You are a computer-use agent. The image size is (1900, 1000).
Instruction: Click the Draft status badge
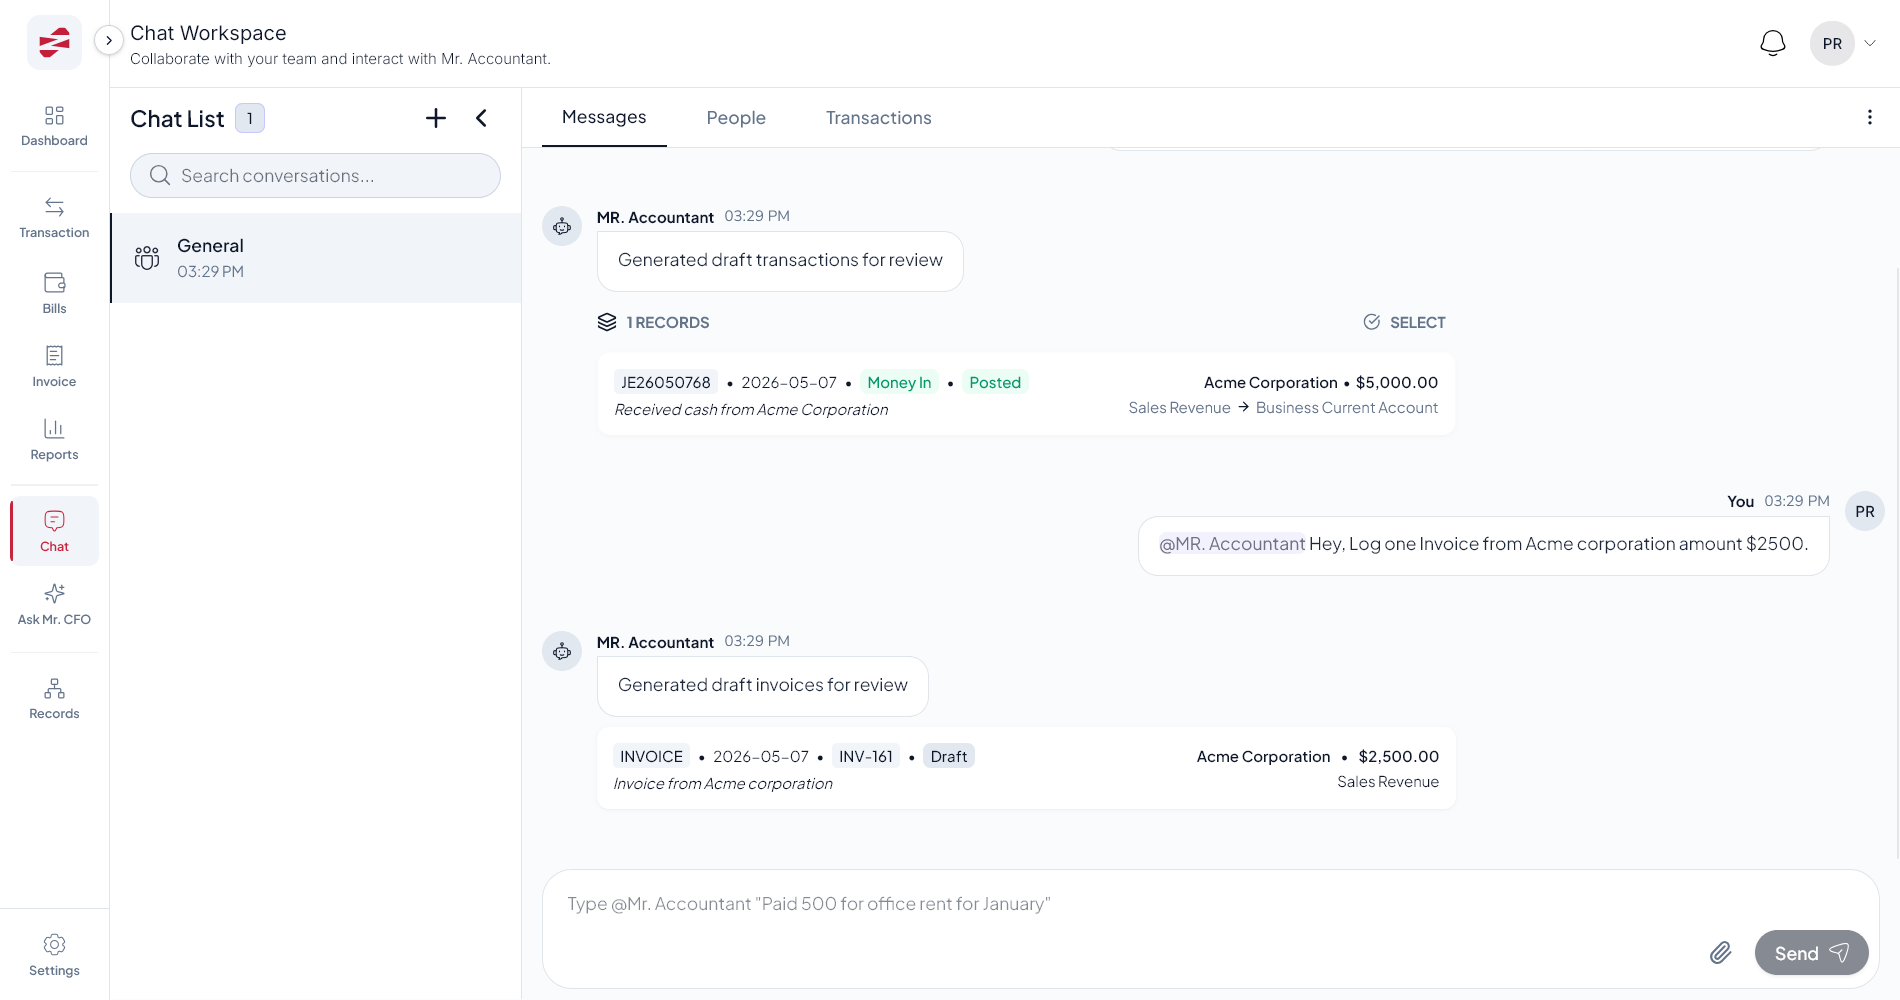(x=948, y=756)
